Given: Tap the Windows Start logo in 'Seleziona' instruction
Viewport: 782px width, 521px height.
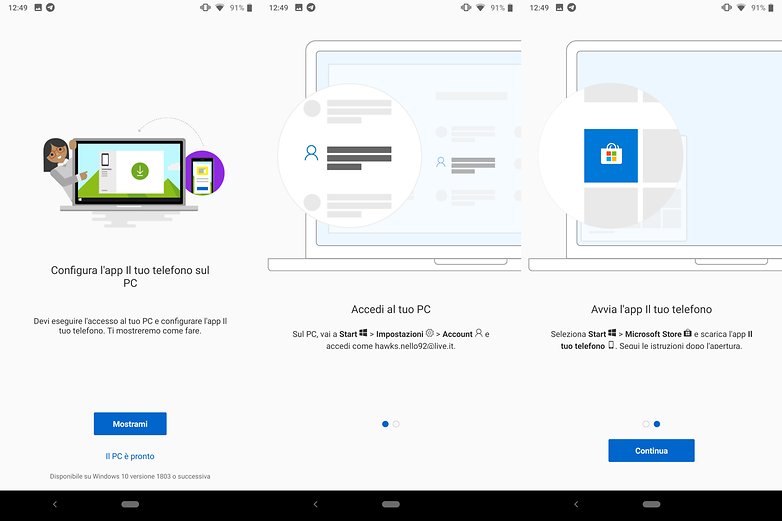Looking at the screenshot, I should [x=612, y=333].
